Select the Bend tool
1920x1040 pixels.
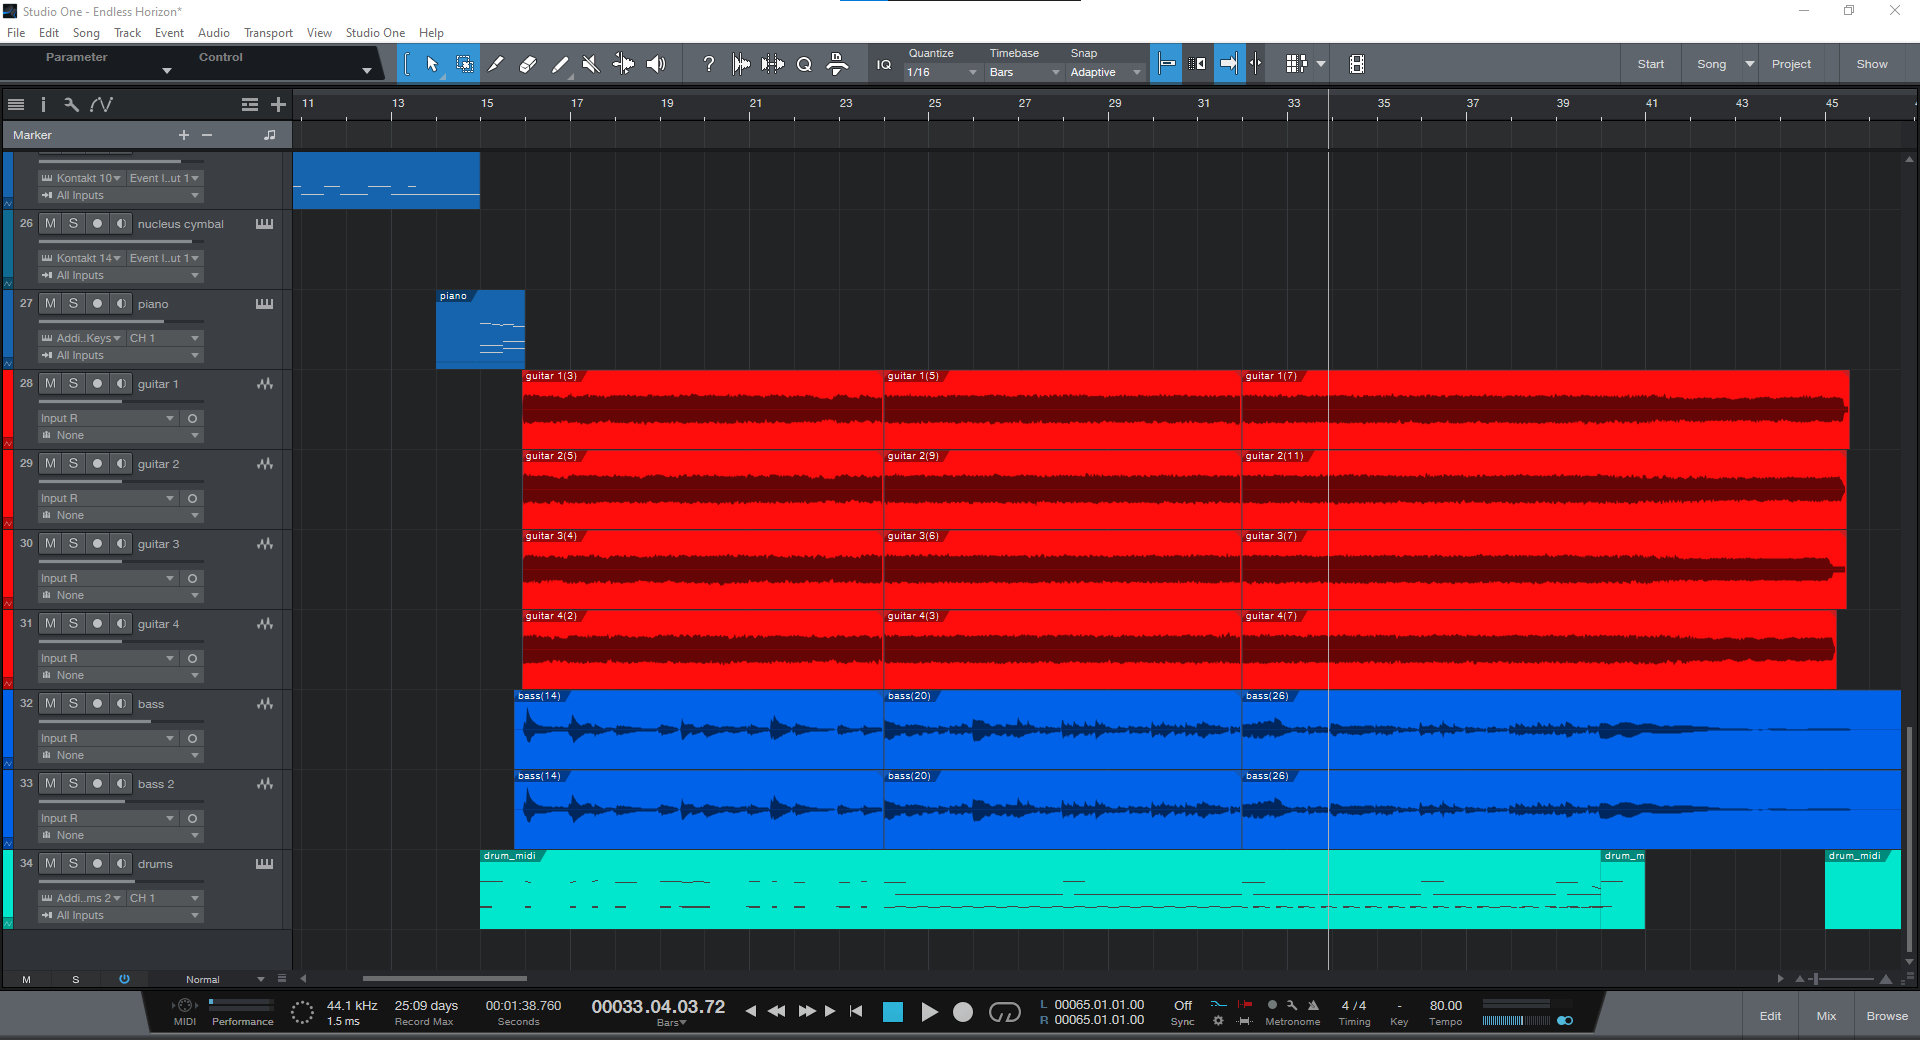(x=623, y=64)
